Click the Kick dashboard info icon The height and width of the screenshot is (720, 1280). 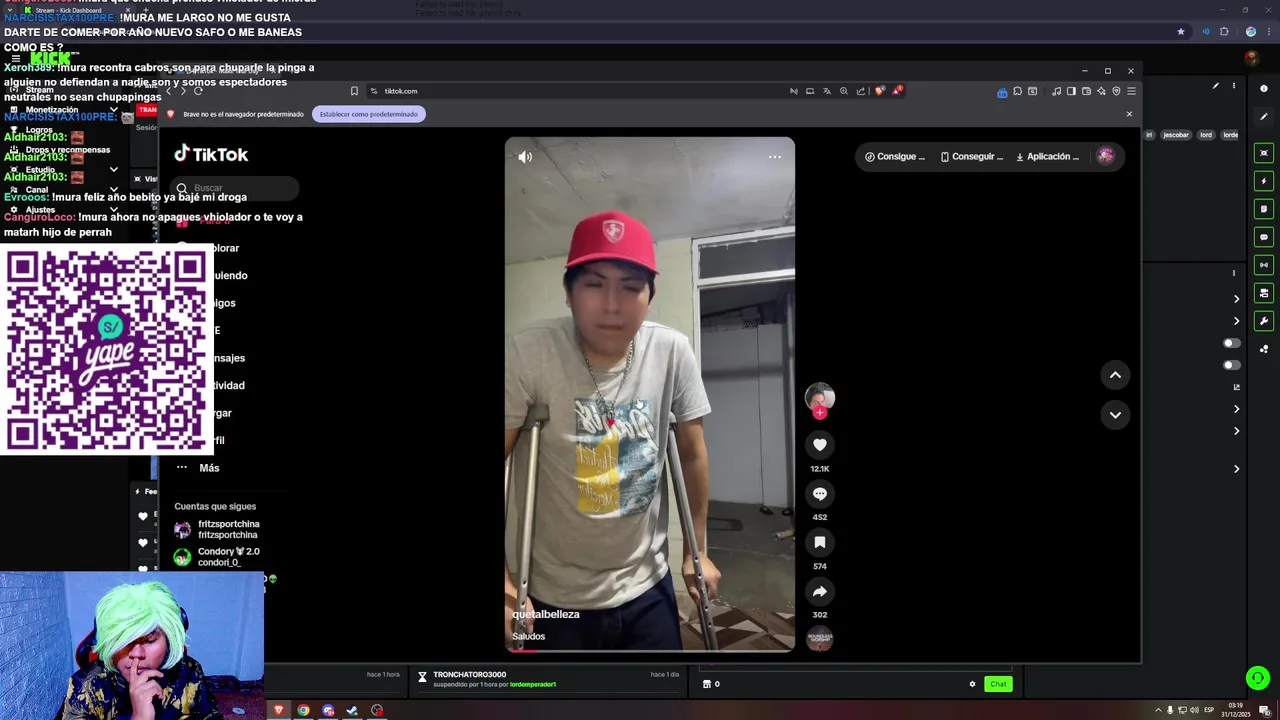[1264, 89]
